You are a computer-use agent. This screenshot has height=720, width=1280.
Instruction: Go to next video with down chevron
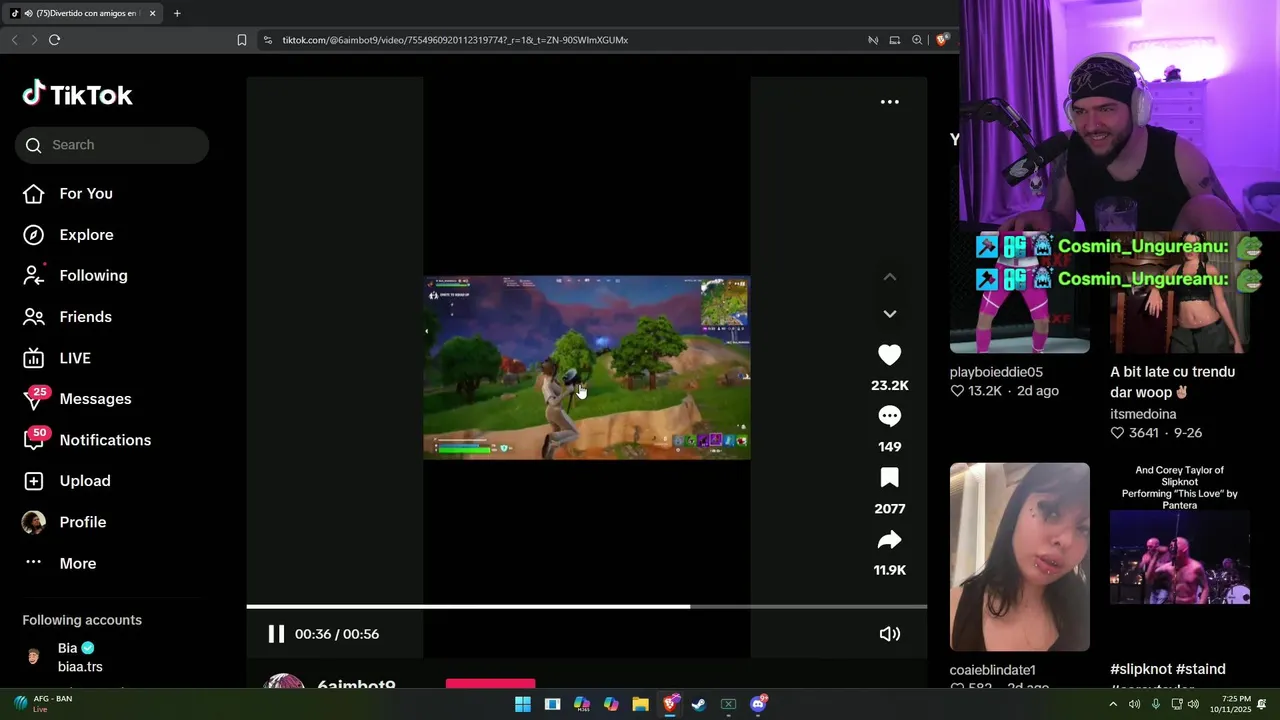(x=889, y=314)
